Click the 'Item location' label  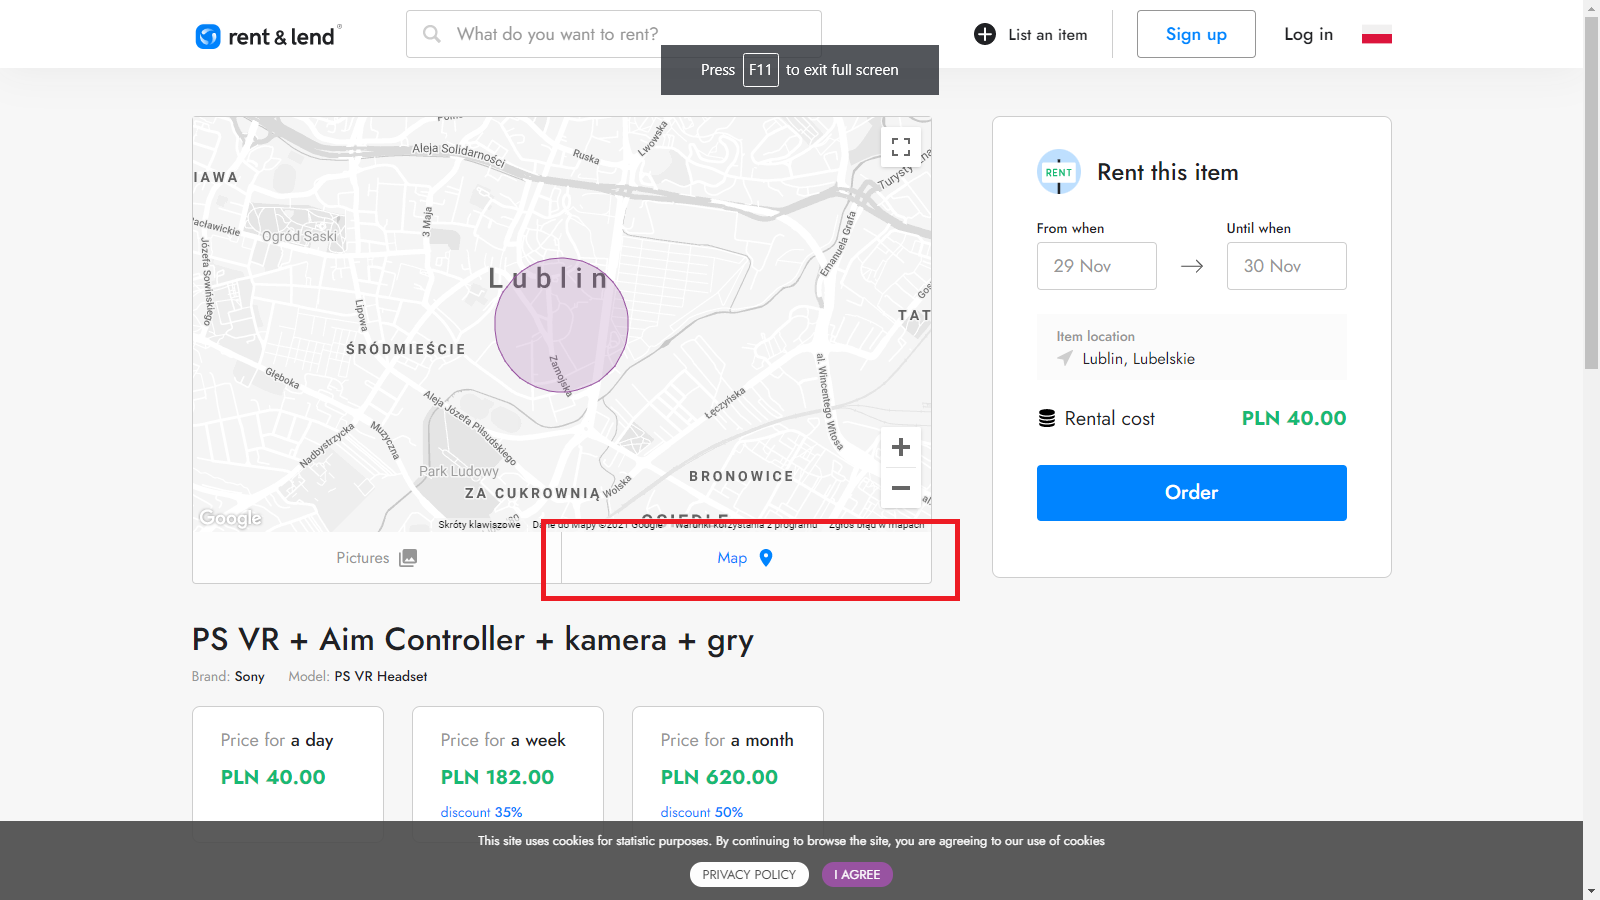coord(1096,337)
